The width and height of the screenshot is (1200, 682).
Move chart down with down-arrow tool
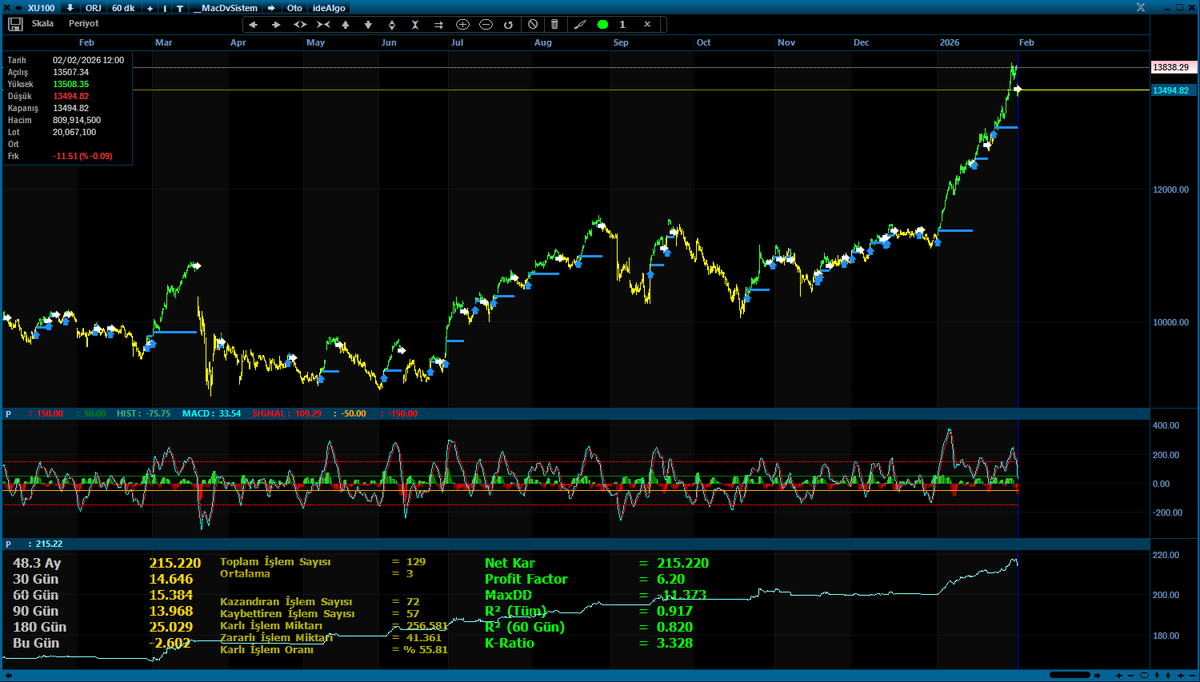pyautogui.click(x=368, y=24)
